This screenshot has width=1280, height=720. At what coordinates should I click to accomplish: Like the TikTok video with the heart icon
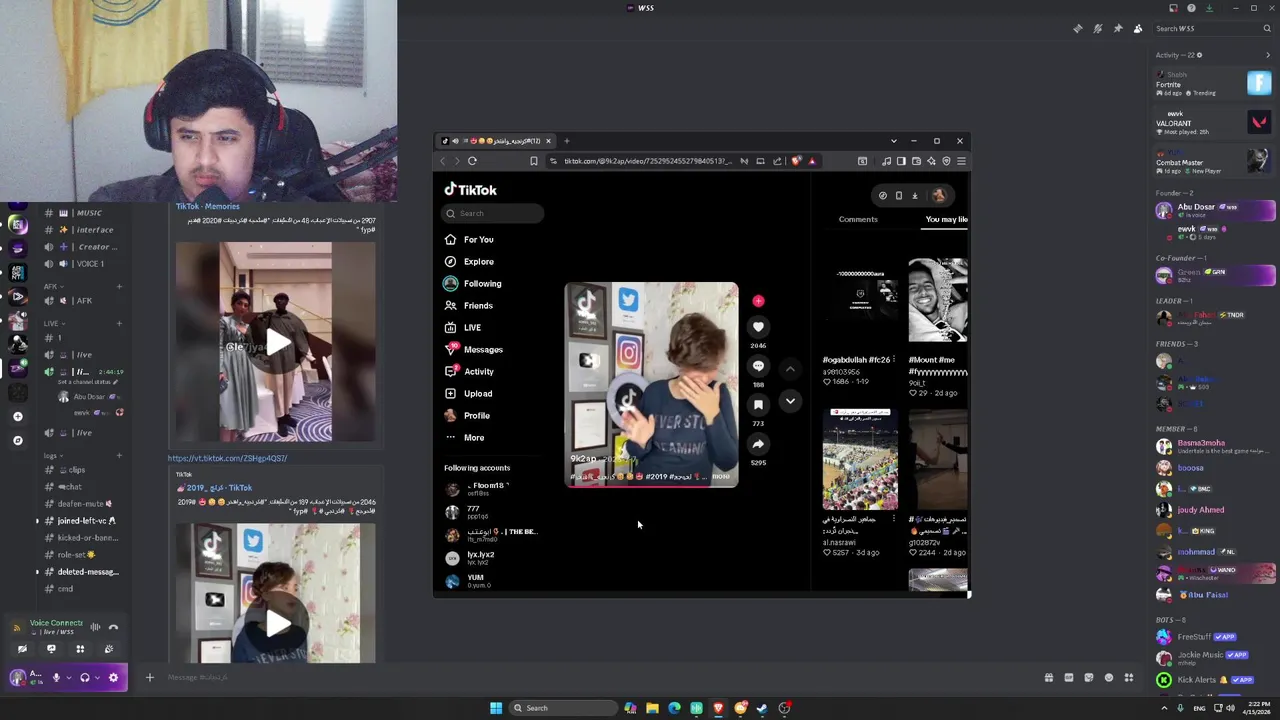758,327
